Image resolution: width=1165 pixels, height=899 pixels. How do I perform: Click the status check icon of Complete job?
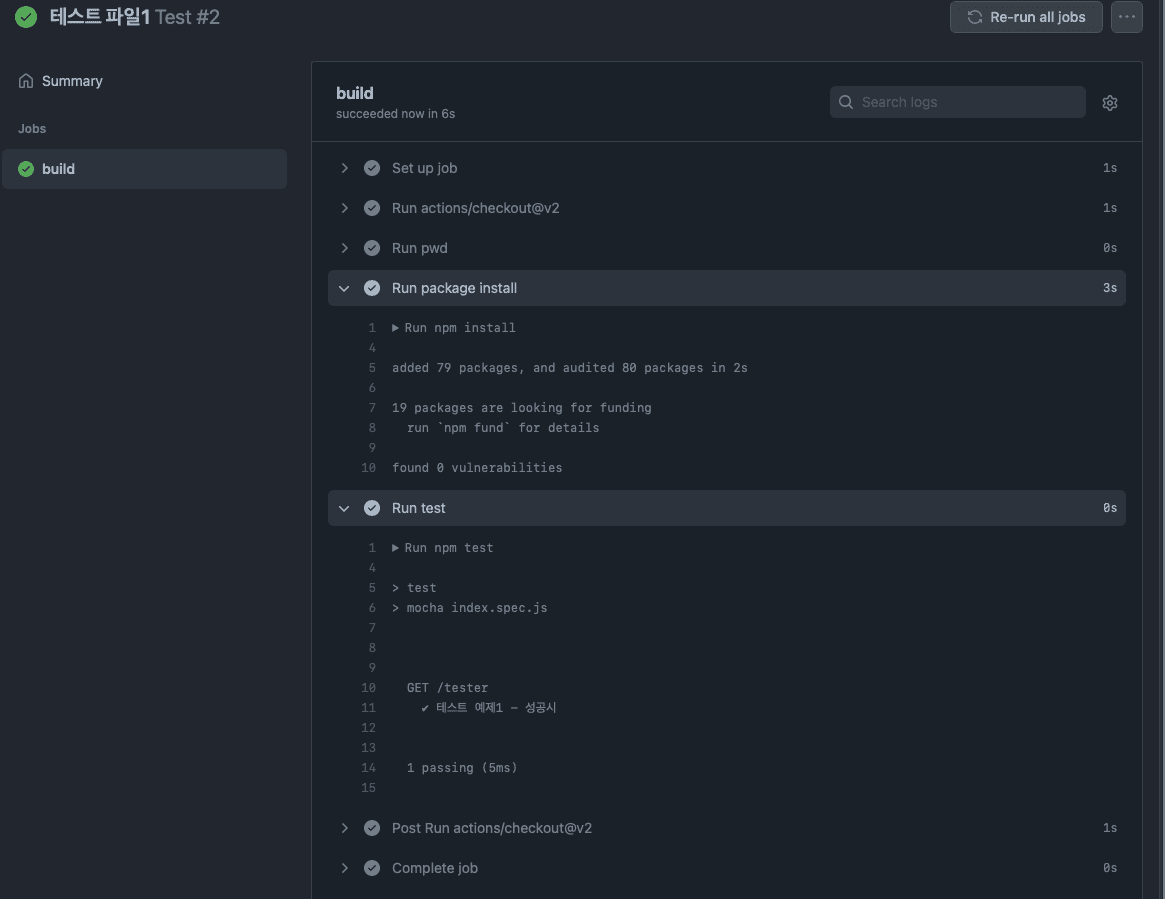372,868
